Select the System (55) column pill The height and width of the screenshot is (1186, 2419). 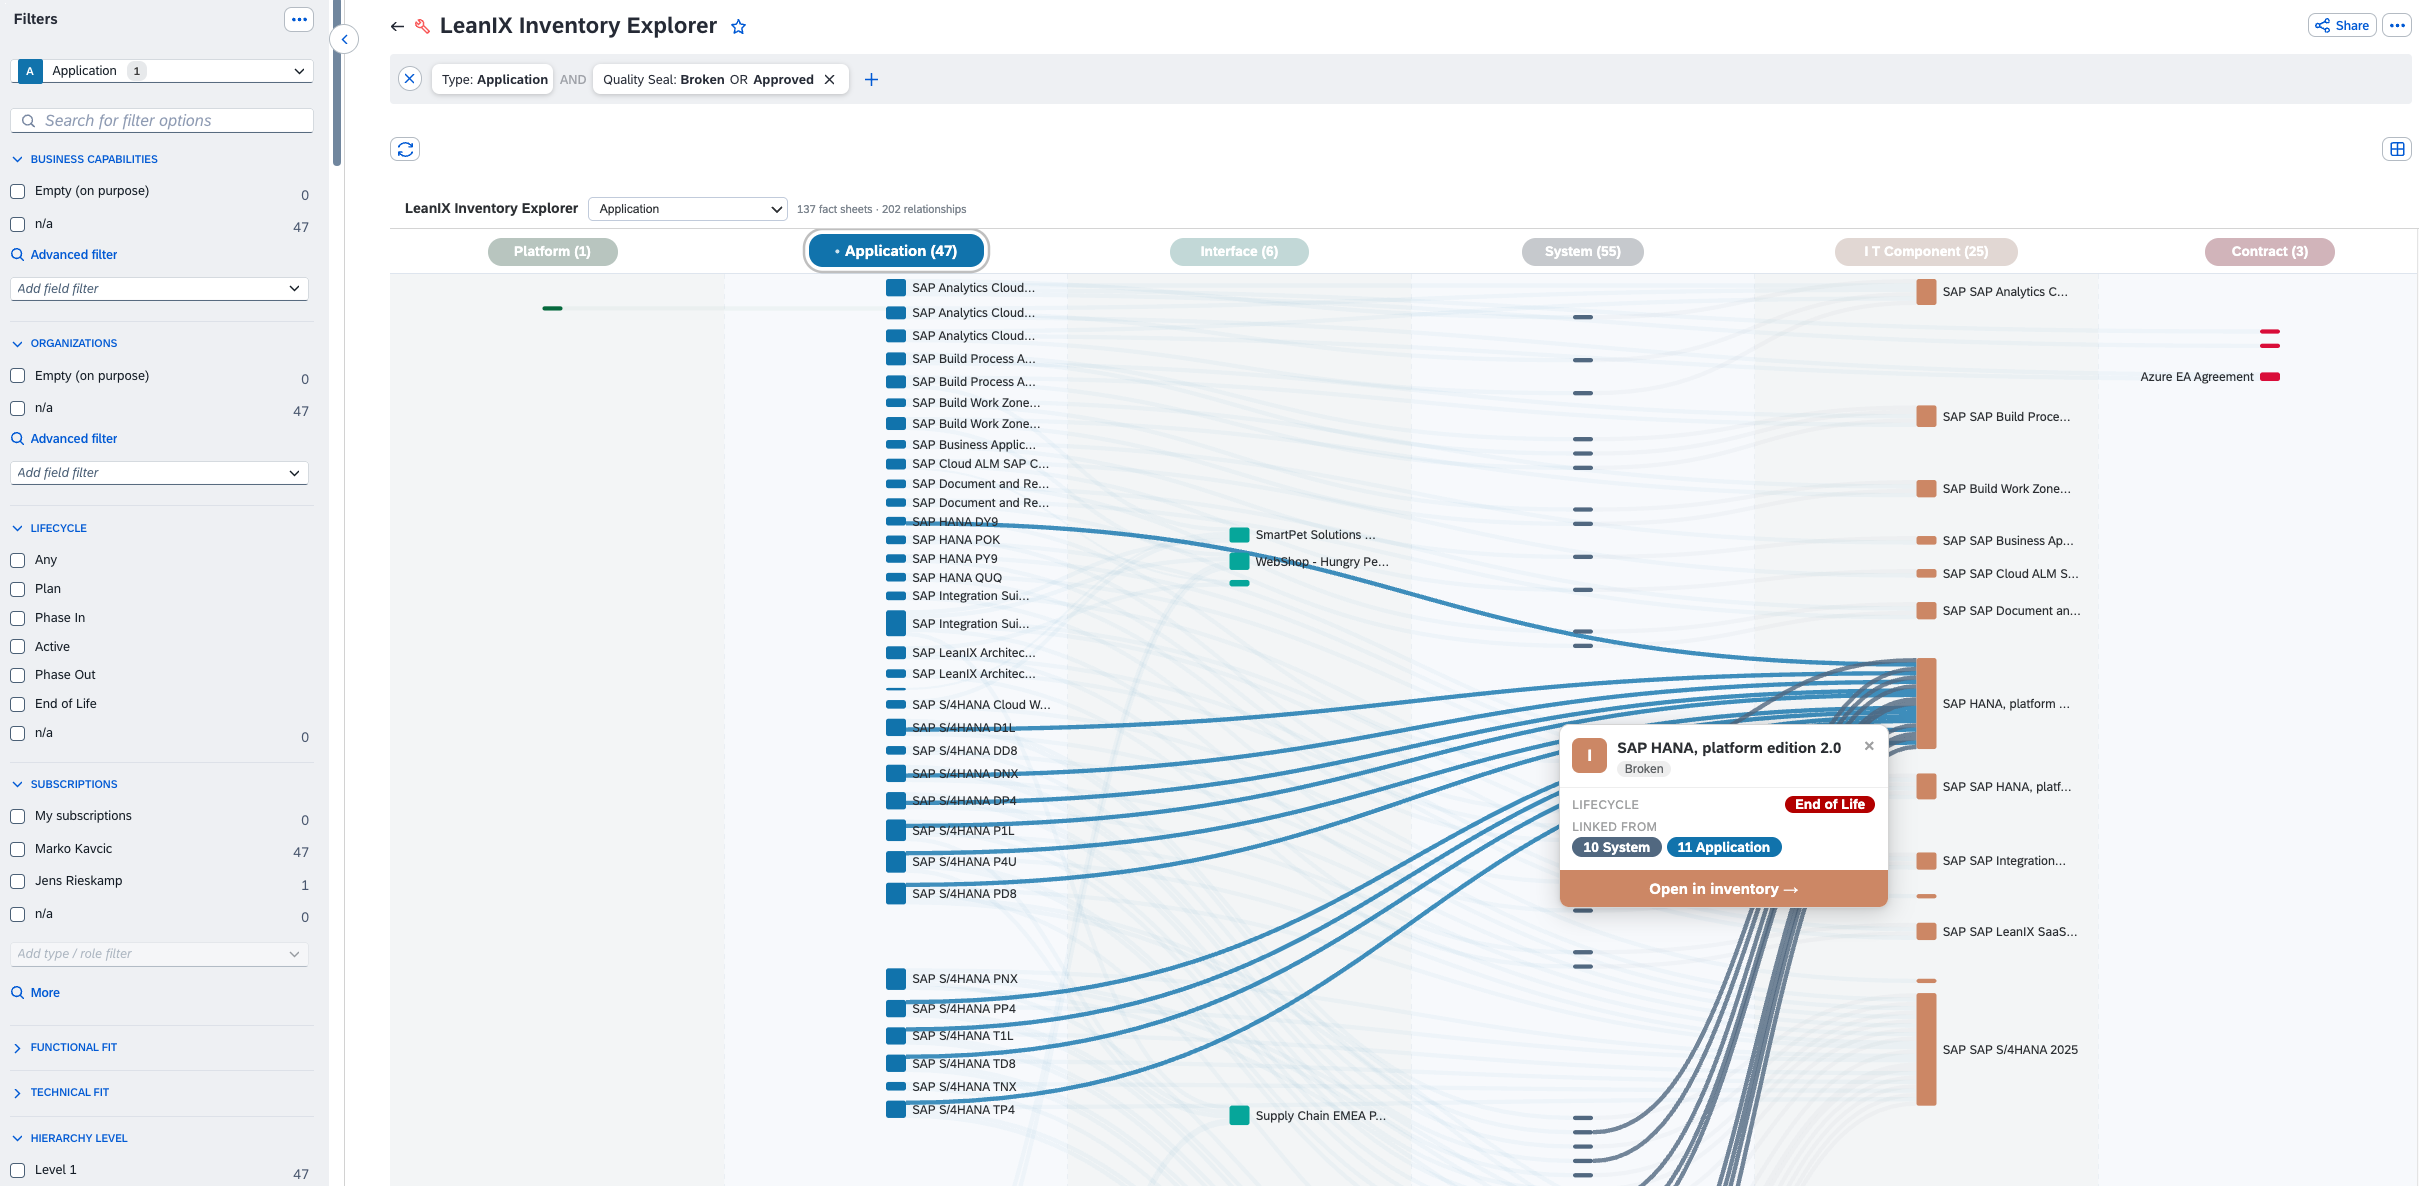(x=1582, y=251)
